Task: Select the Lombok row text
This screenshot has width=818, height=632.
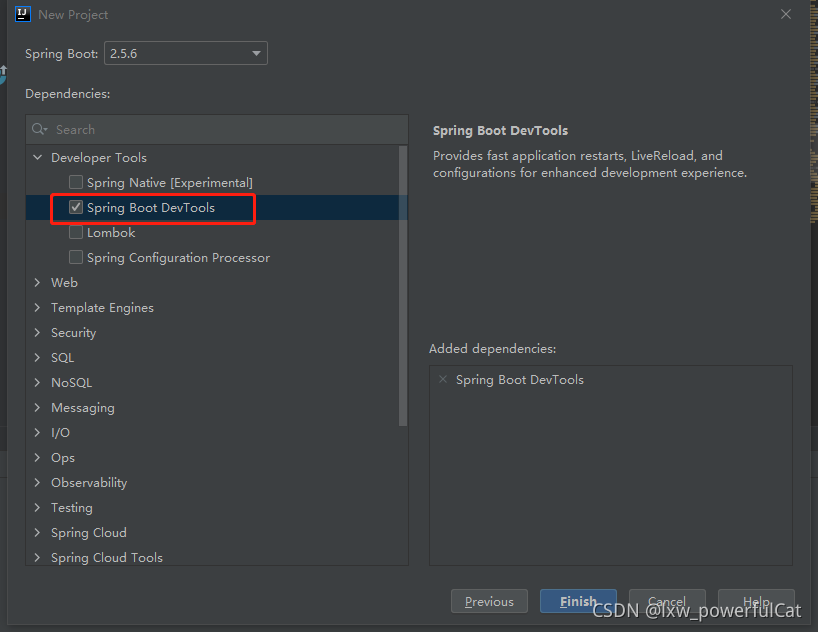Action: (x=111, y=232)
